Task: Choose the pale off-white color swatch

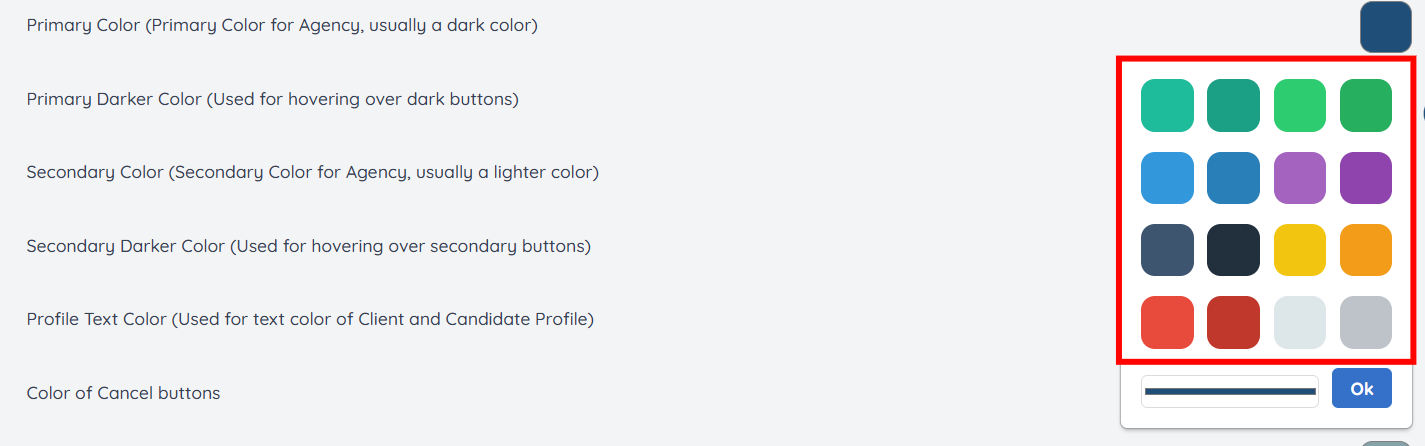Action: [x=1299, y=322]
